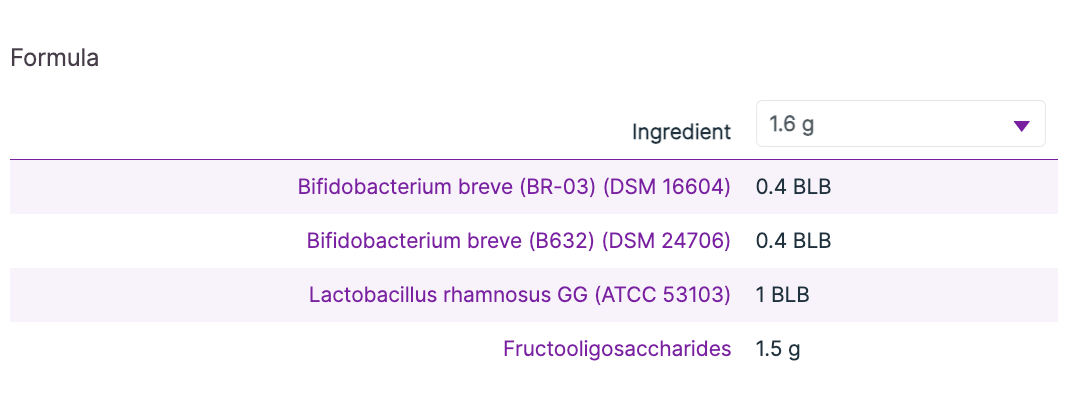
Task: Click the 1.6 g text in the selector
Action: click(791, 125)
